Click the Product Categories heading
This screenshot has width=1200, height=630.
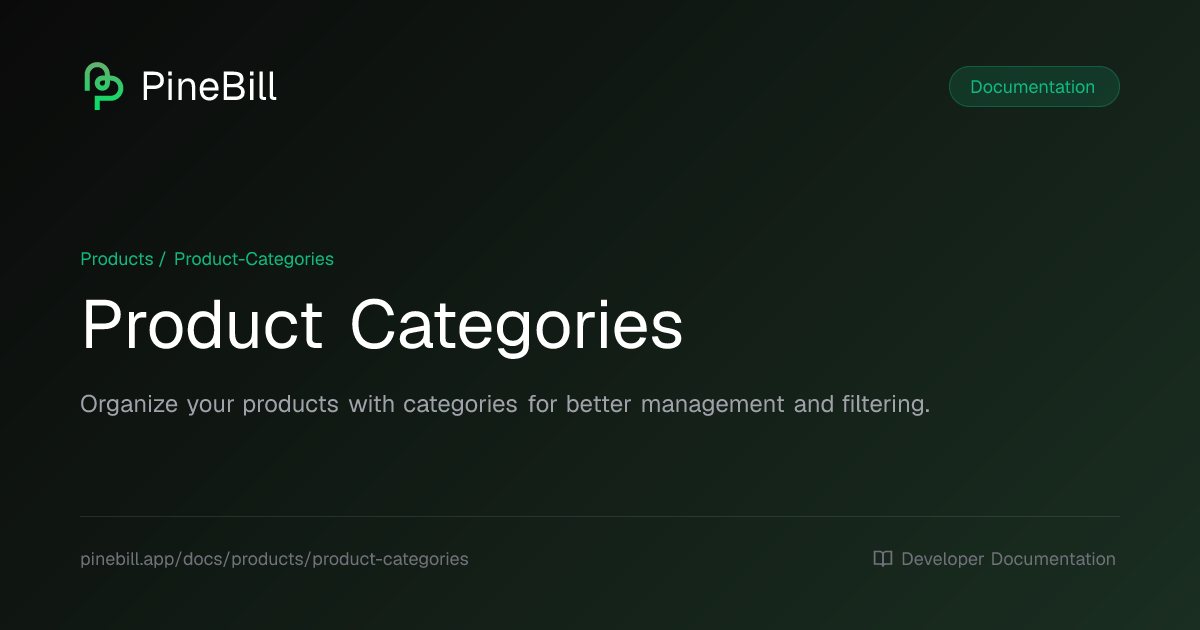pos(382,326)
